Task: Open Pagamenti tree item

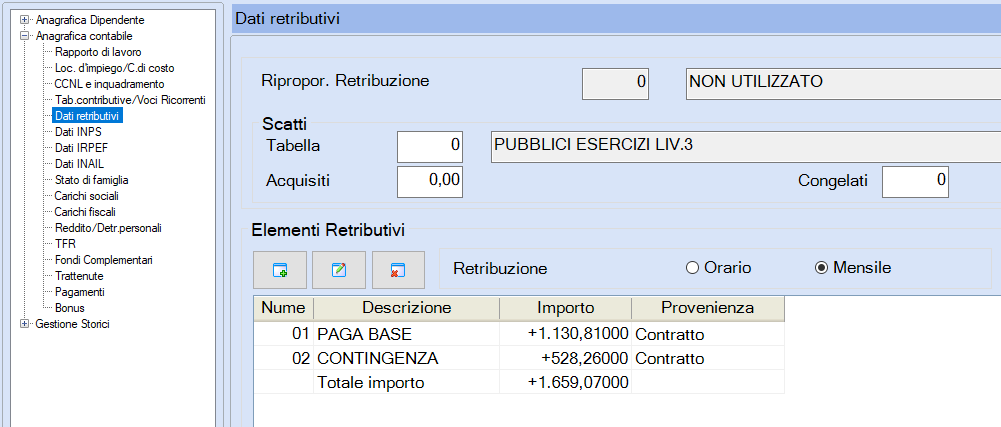Action: tap(79, 292)
